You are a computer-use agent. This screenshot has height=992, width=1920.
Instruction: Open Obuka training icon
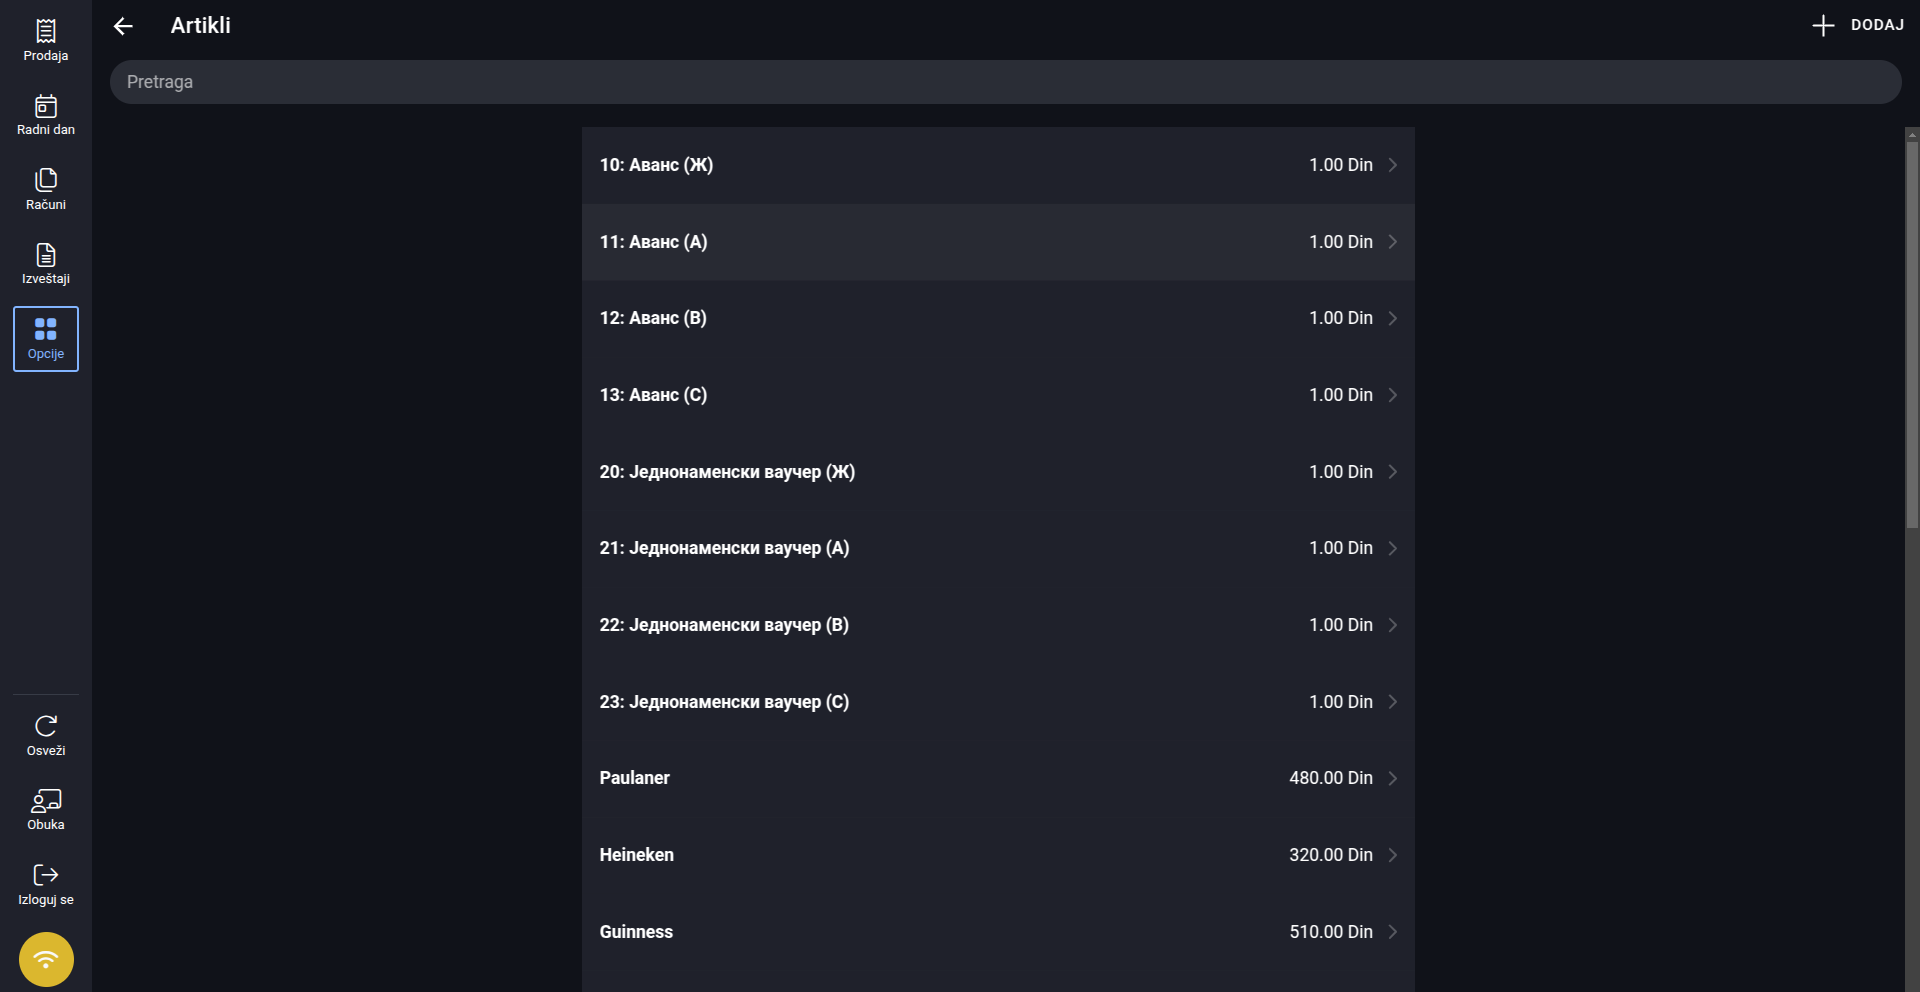[x=46, y=801]
